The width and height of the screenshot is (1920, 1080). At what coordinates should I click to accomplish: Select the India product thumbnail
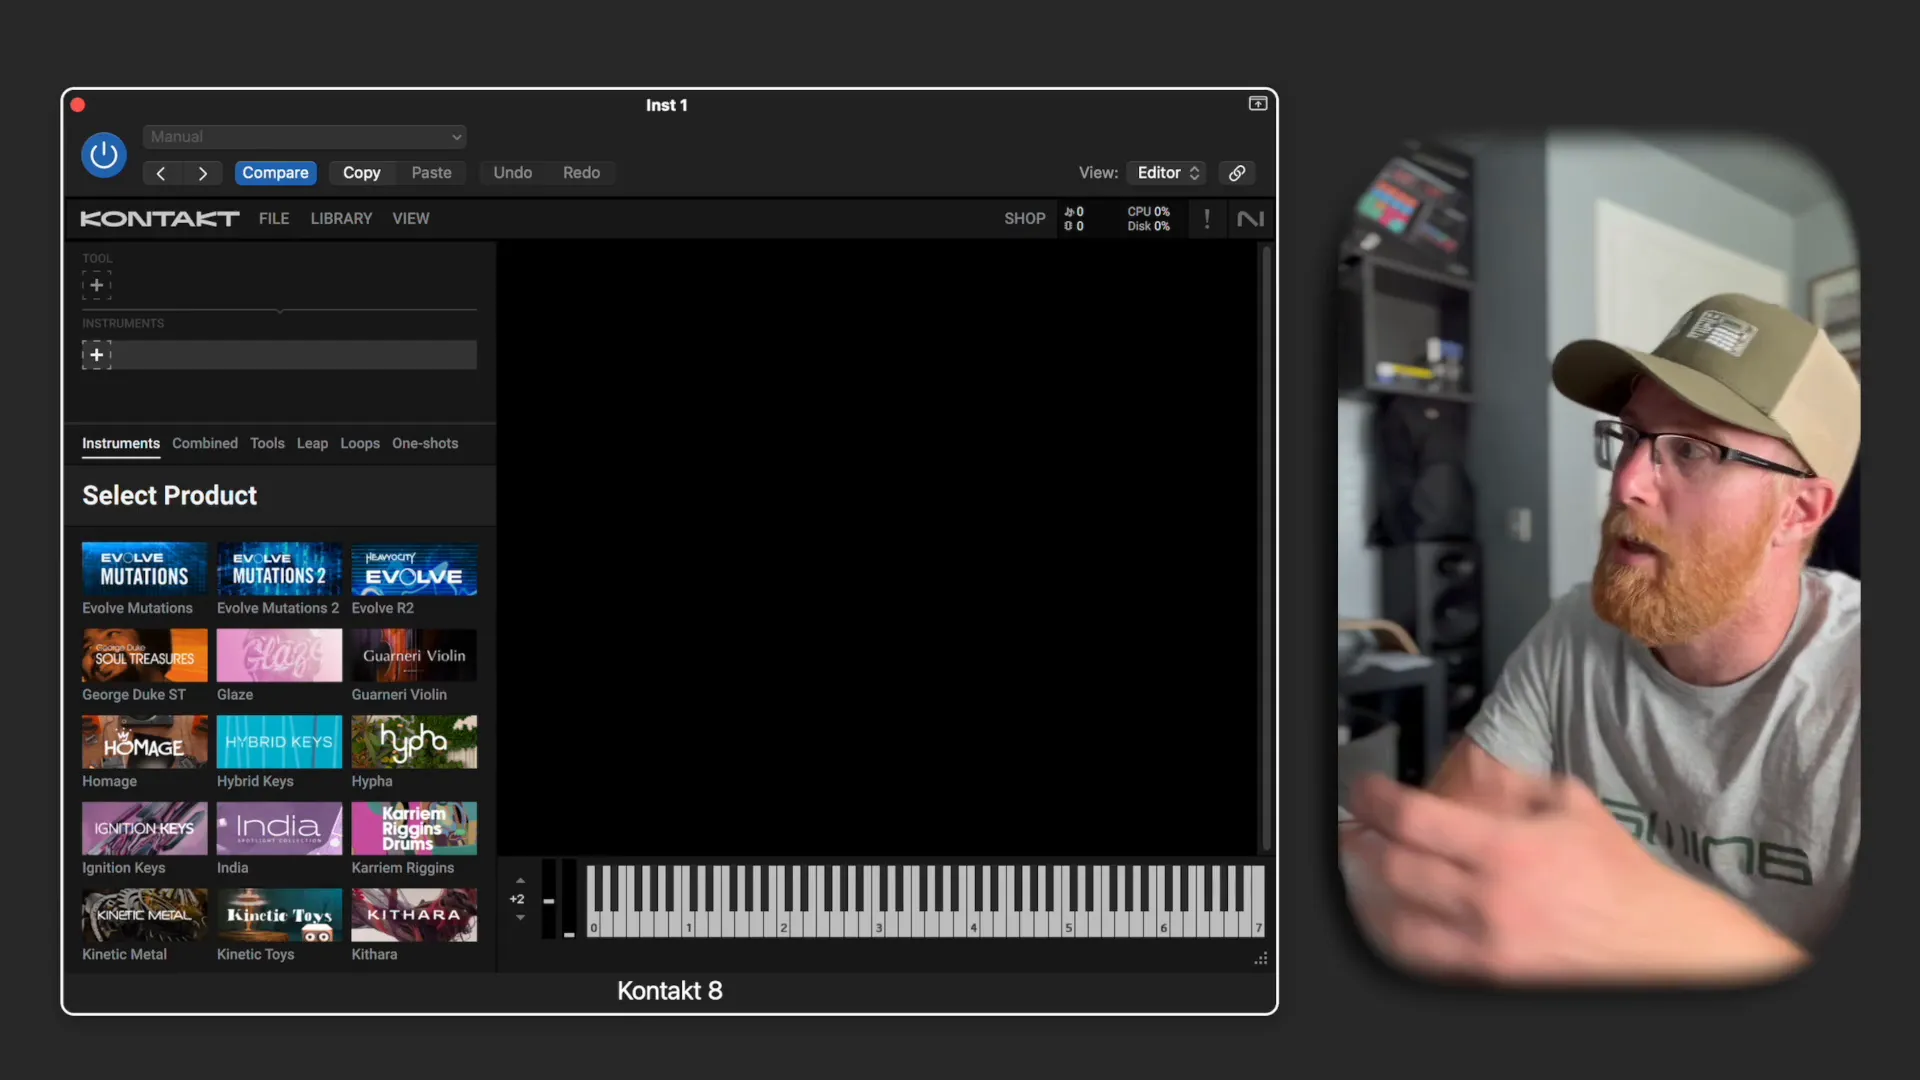279,829
